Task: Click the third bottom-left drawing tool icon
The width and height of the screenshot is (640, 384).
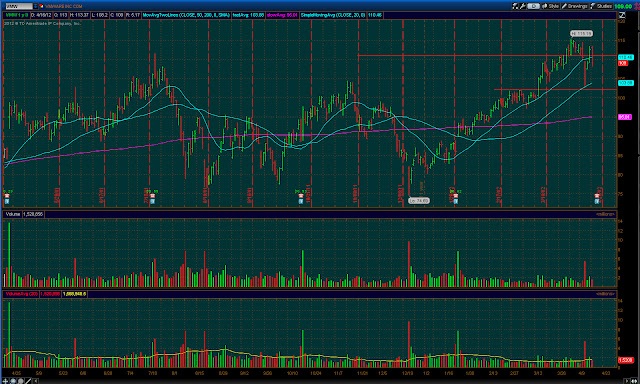Action: (x=20, y=380)
